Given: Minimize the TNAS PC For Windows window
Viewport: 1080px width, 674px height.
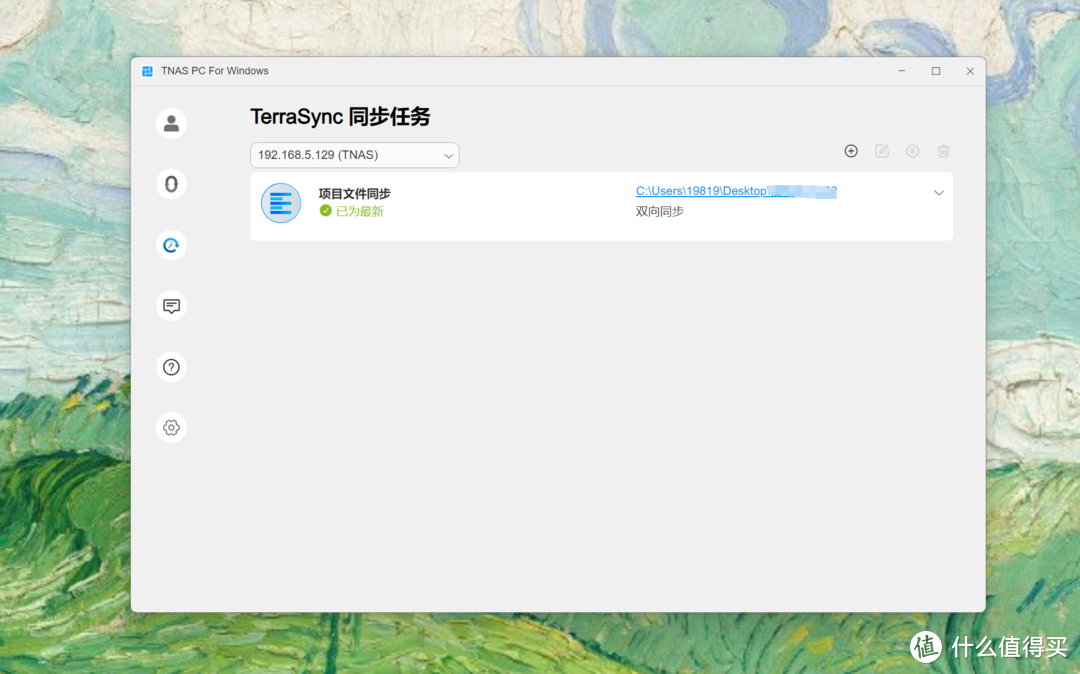Looking at the screenshot, I should pos(902,71).
